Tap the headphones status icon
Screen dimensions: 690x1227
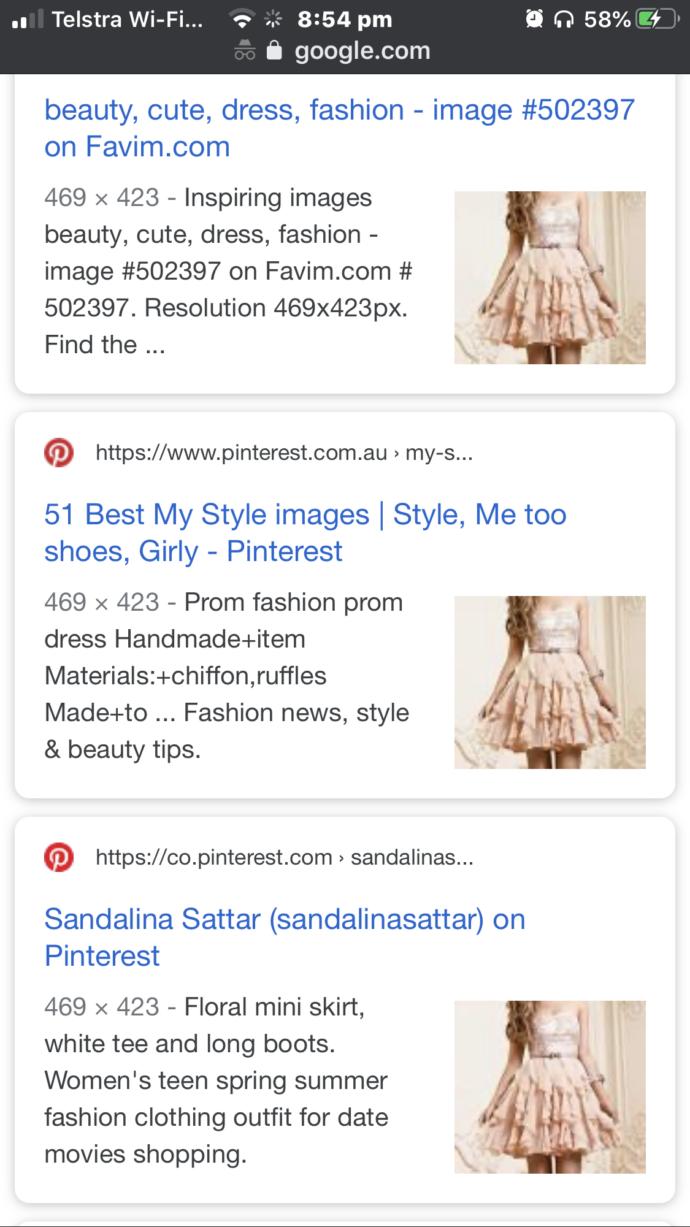pyautogui.click(x=564, y=19)
